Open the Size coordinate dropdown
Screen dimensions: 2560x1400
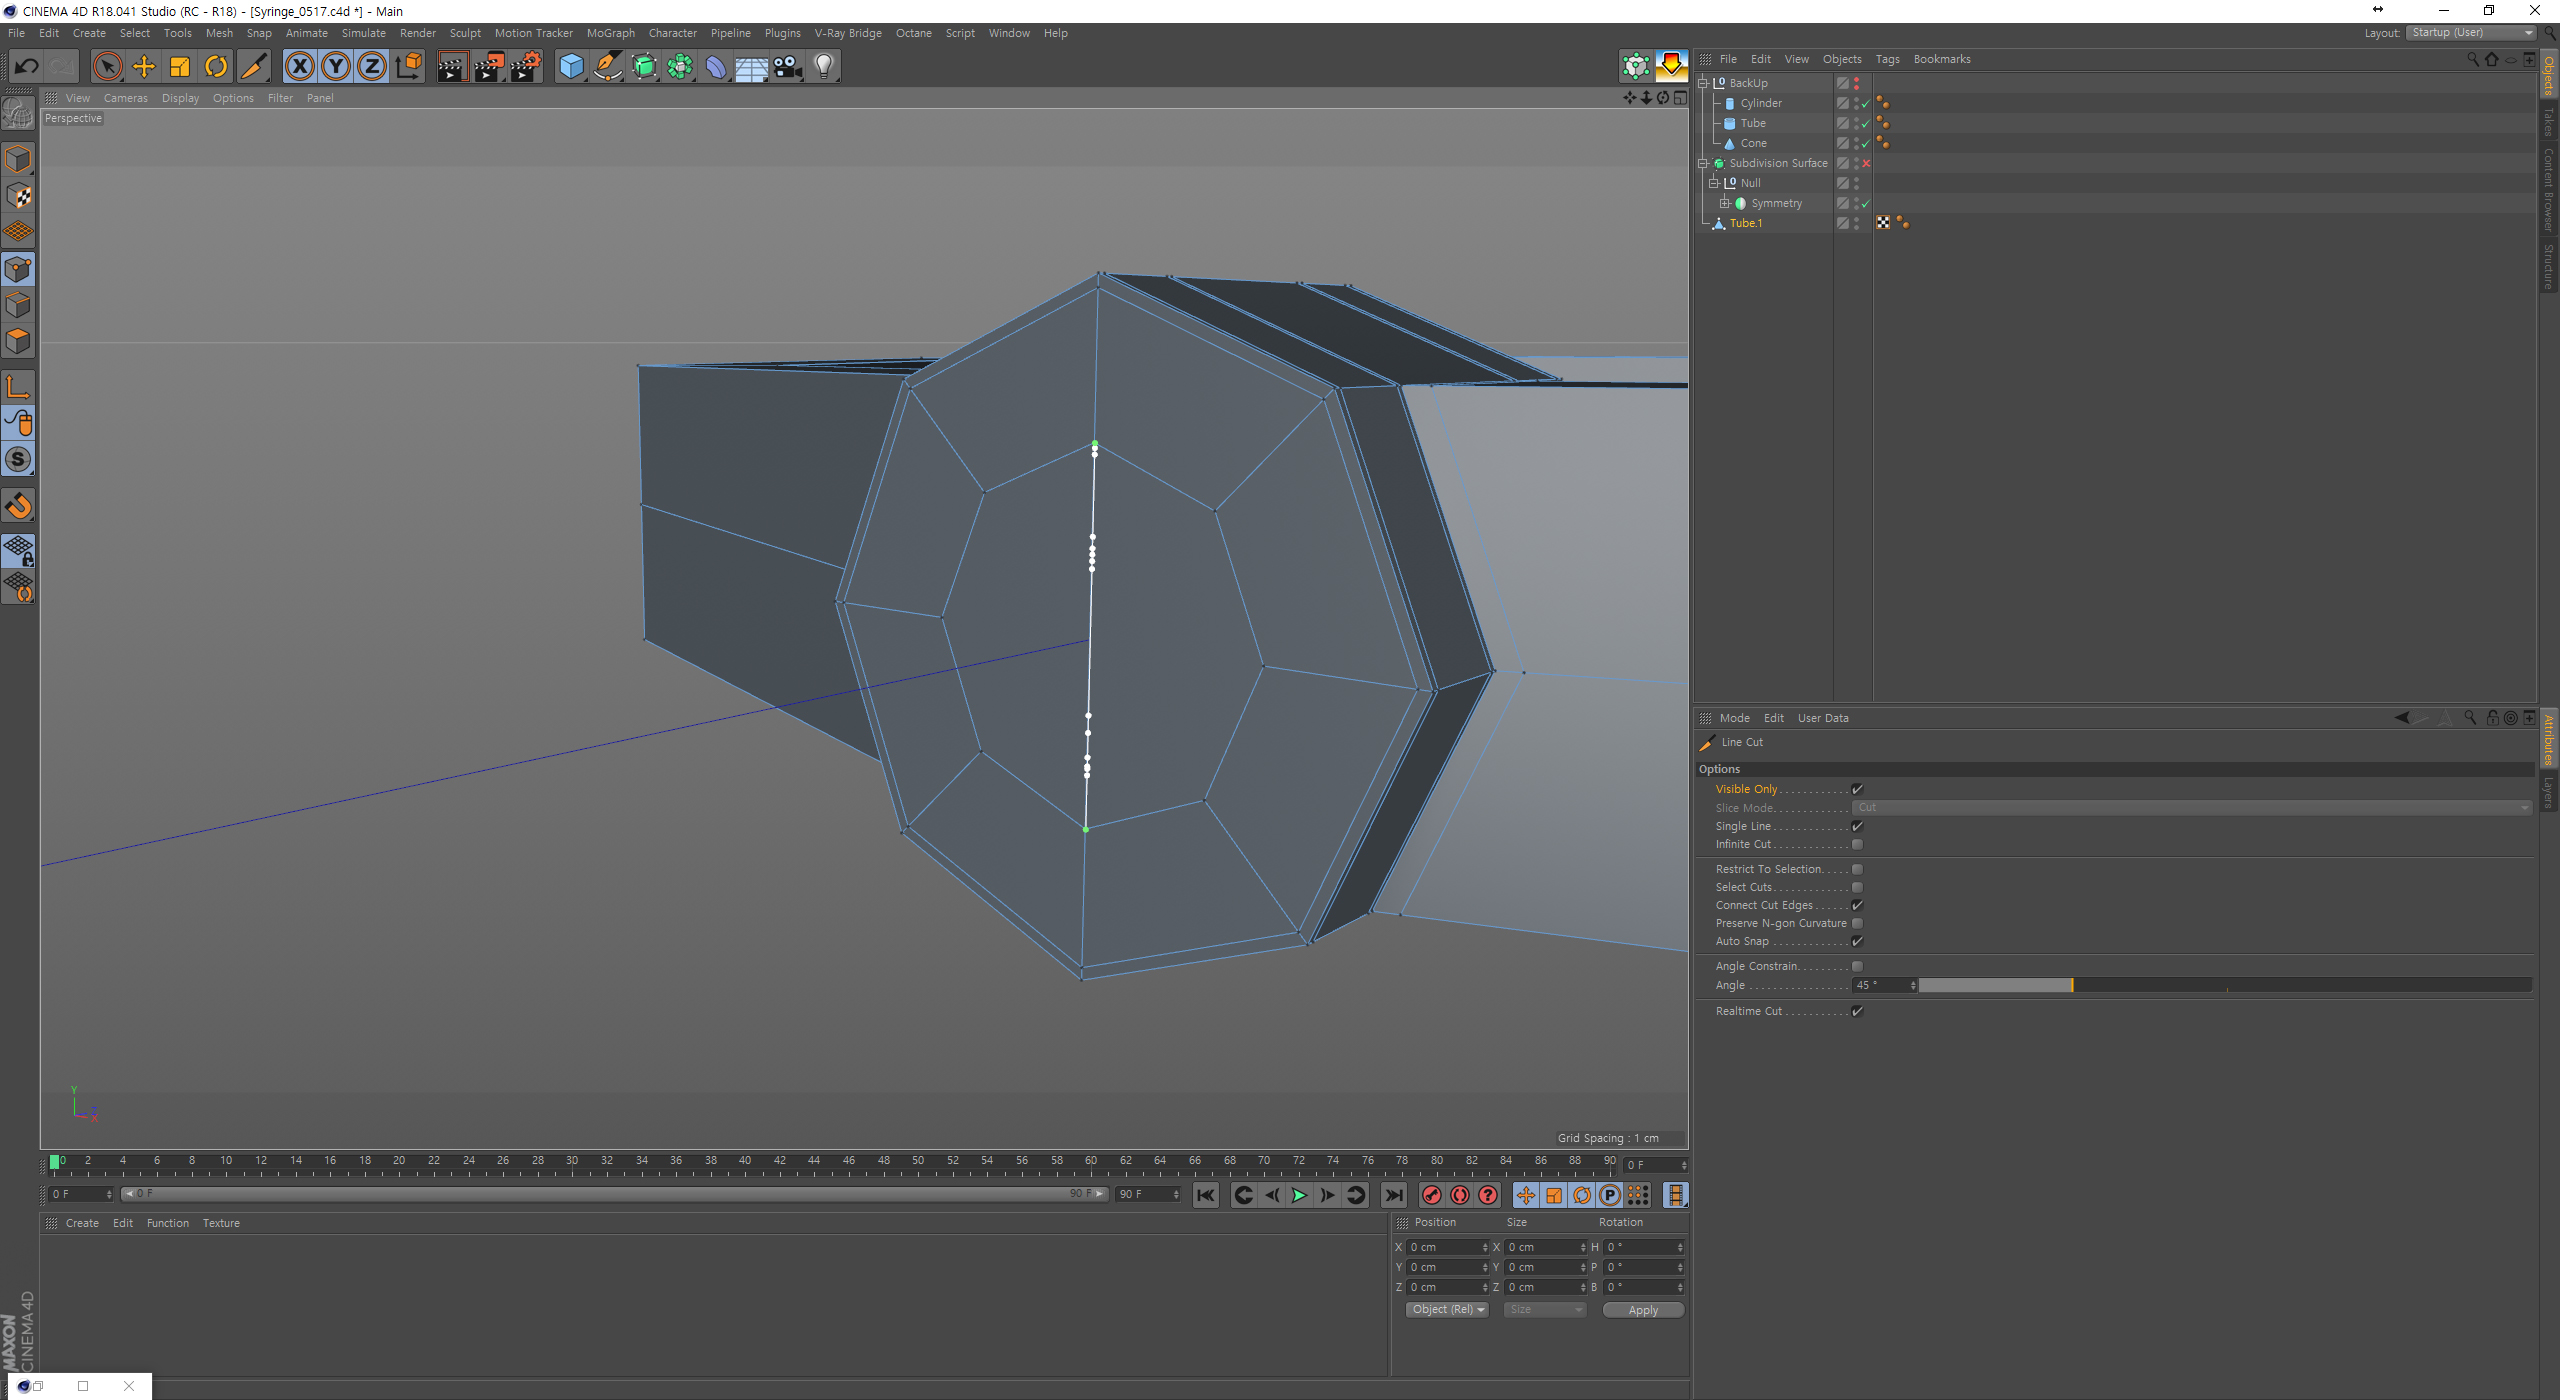tap(1545, 1309)
